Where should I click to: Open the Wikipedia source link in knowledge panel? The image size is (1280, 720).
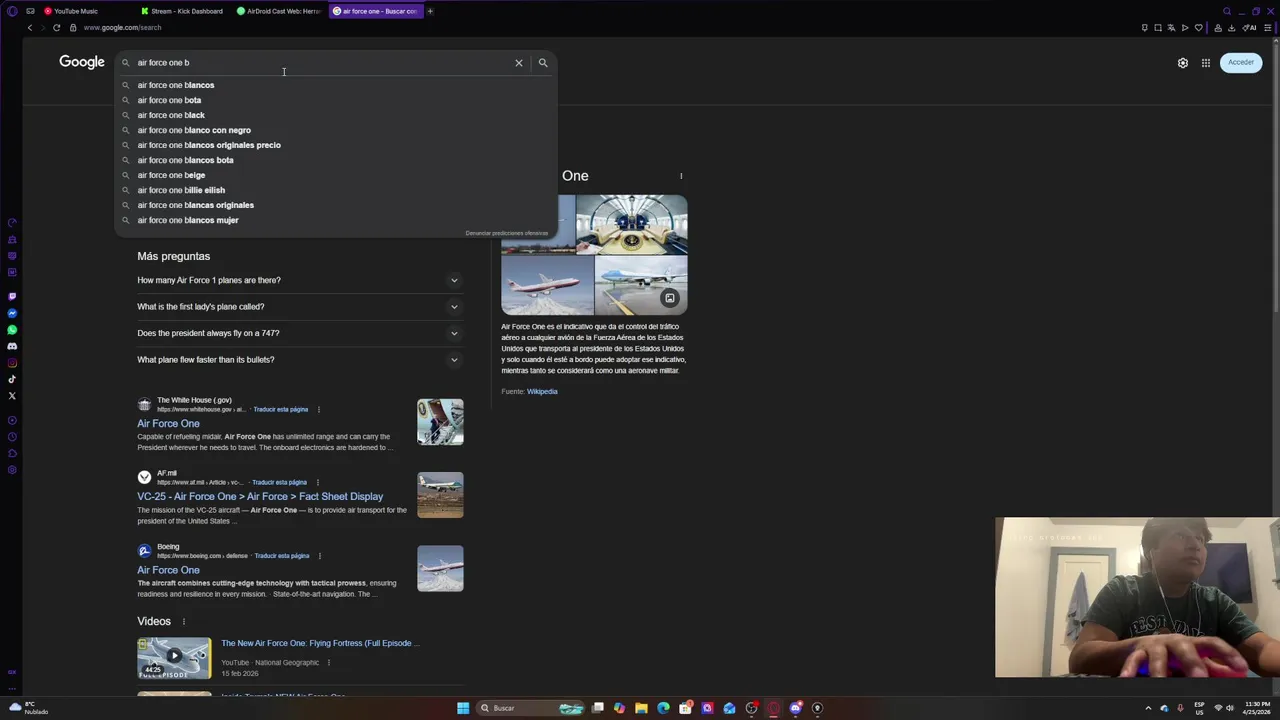point(542,392)
